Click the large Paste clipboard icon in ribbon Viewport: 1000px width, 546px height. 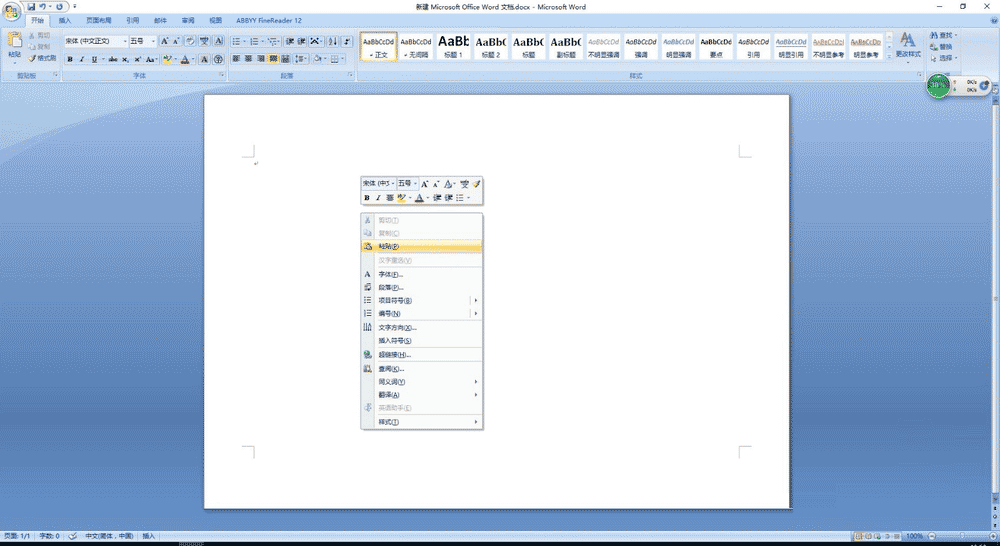point(14,41)
